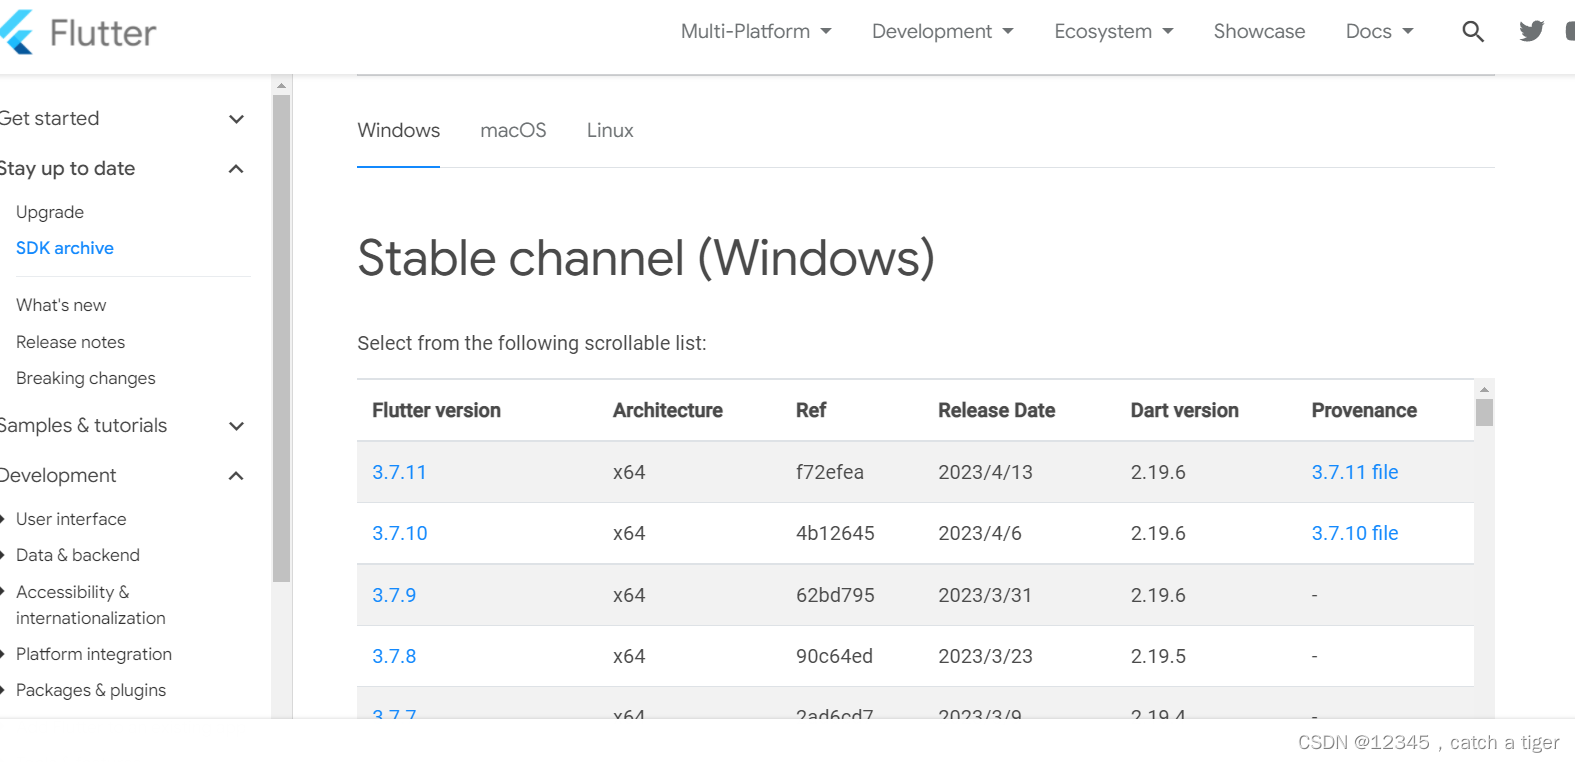Open the Showcase page

1259,32
